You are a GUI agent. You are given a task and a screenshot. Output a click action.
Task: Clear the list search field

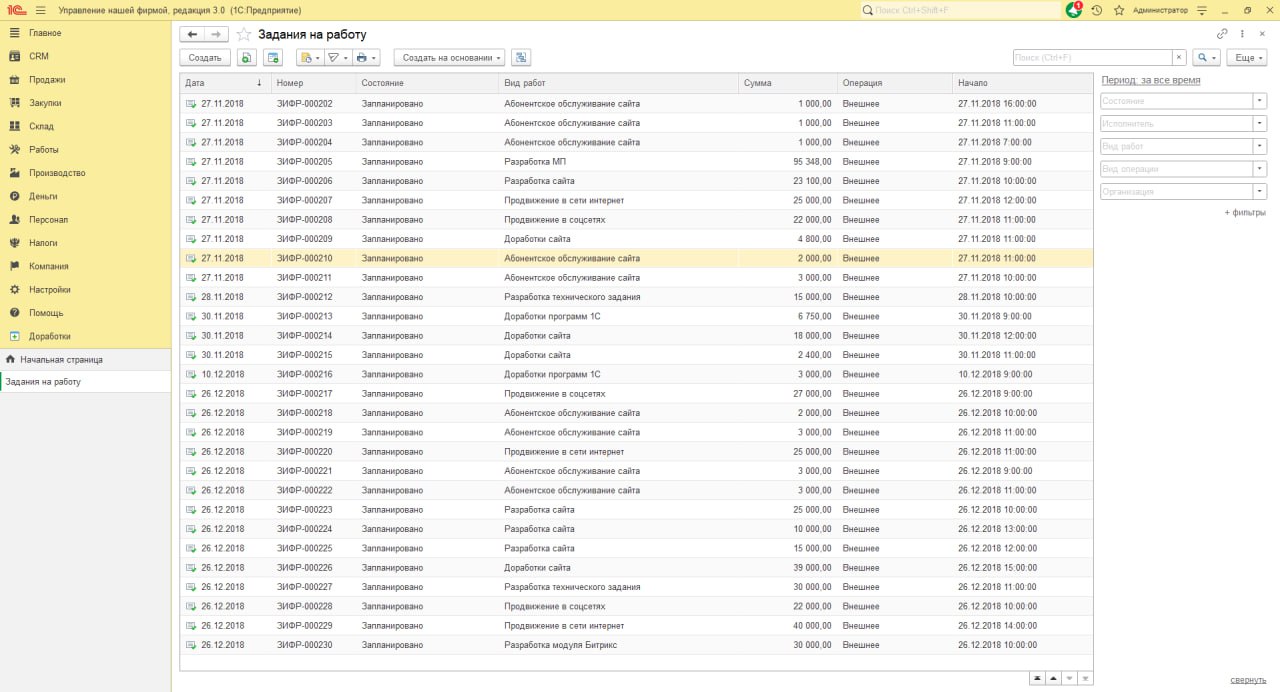click(1179, 58)
